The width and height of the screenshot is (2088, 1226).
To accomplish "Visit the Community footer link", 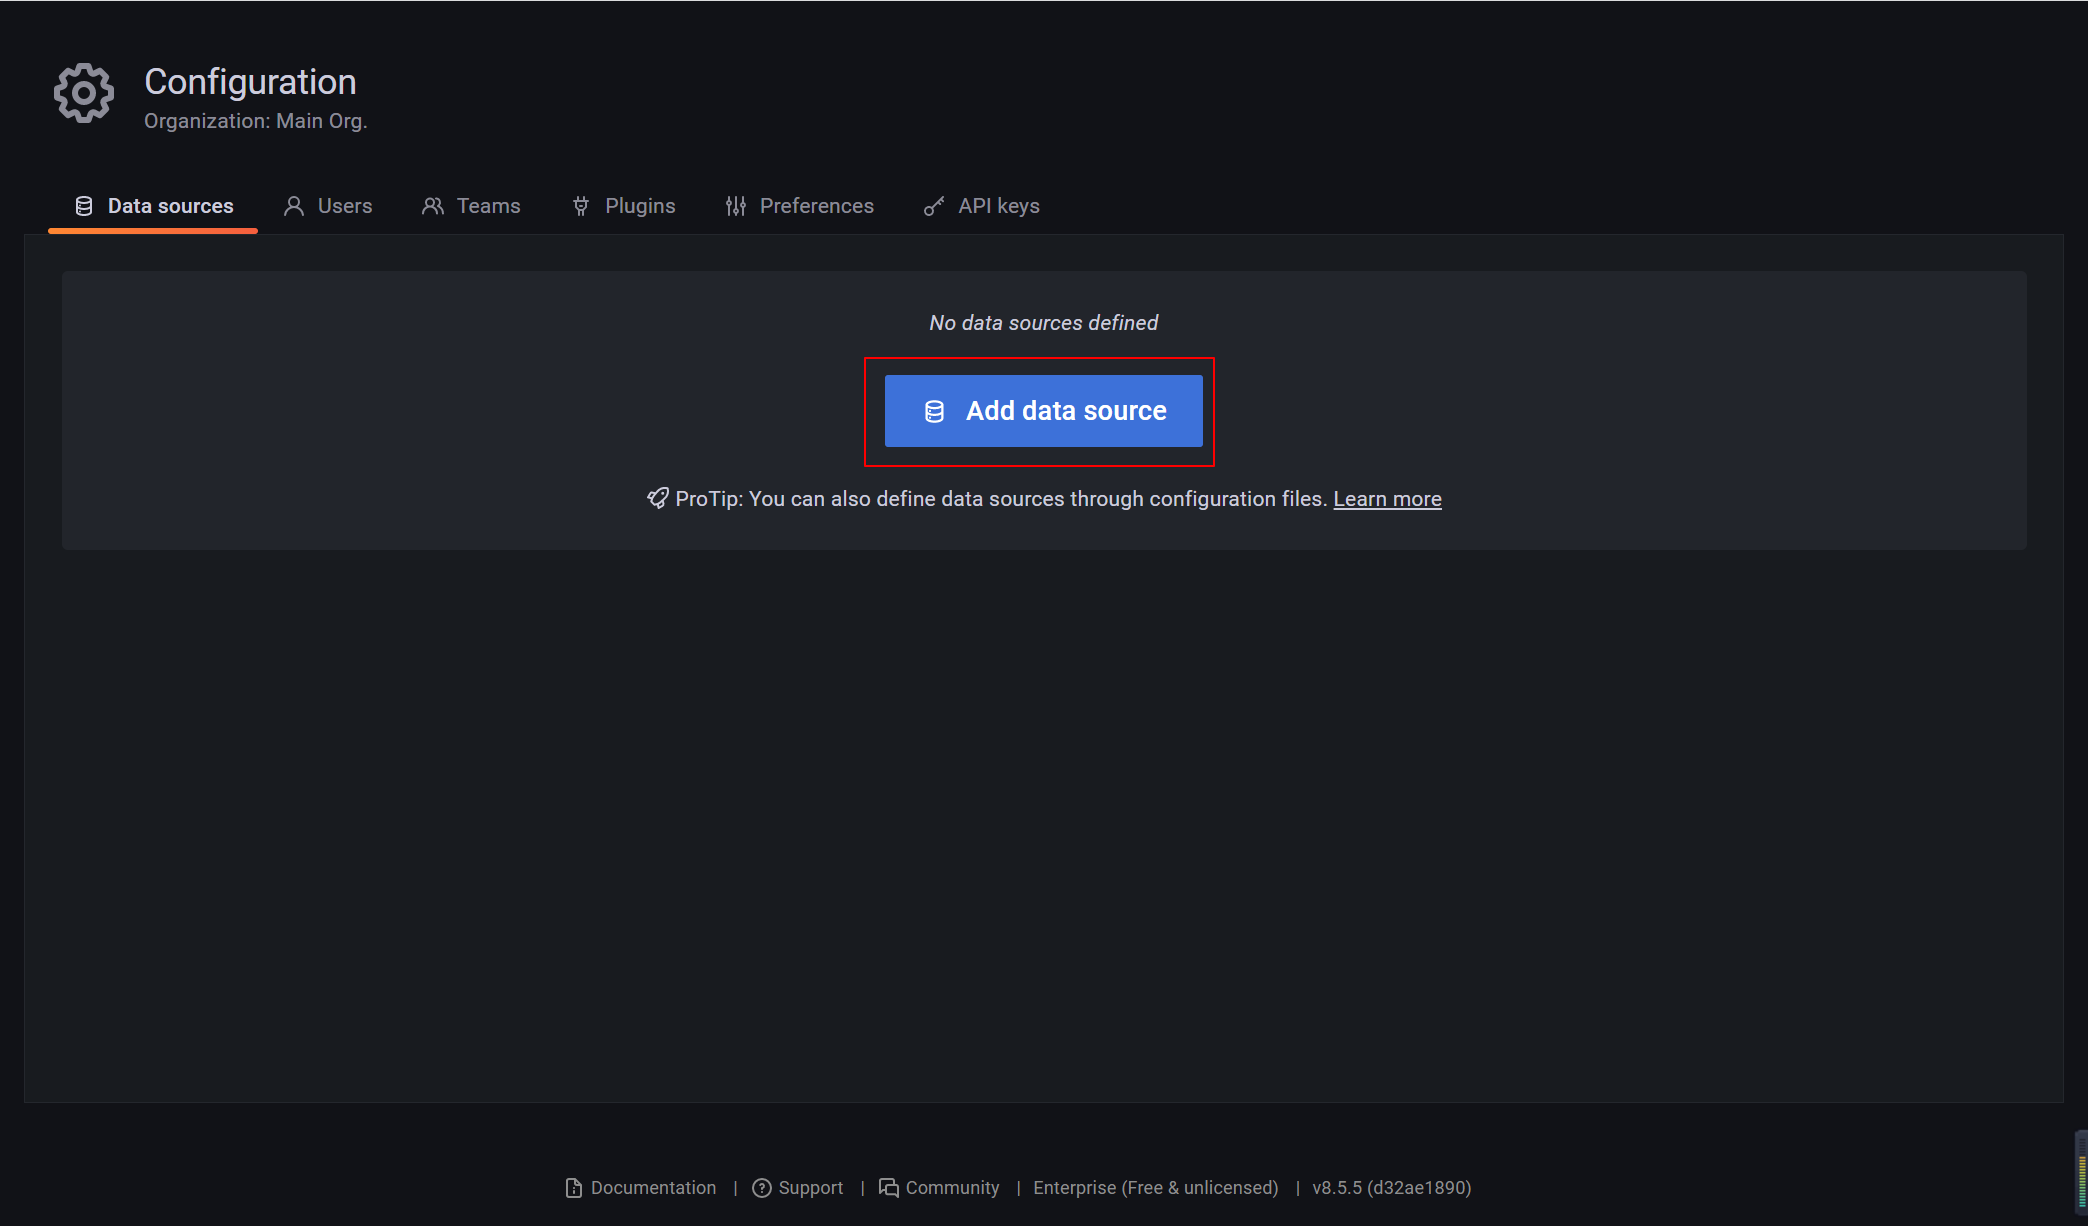I will point(939,1188).
